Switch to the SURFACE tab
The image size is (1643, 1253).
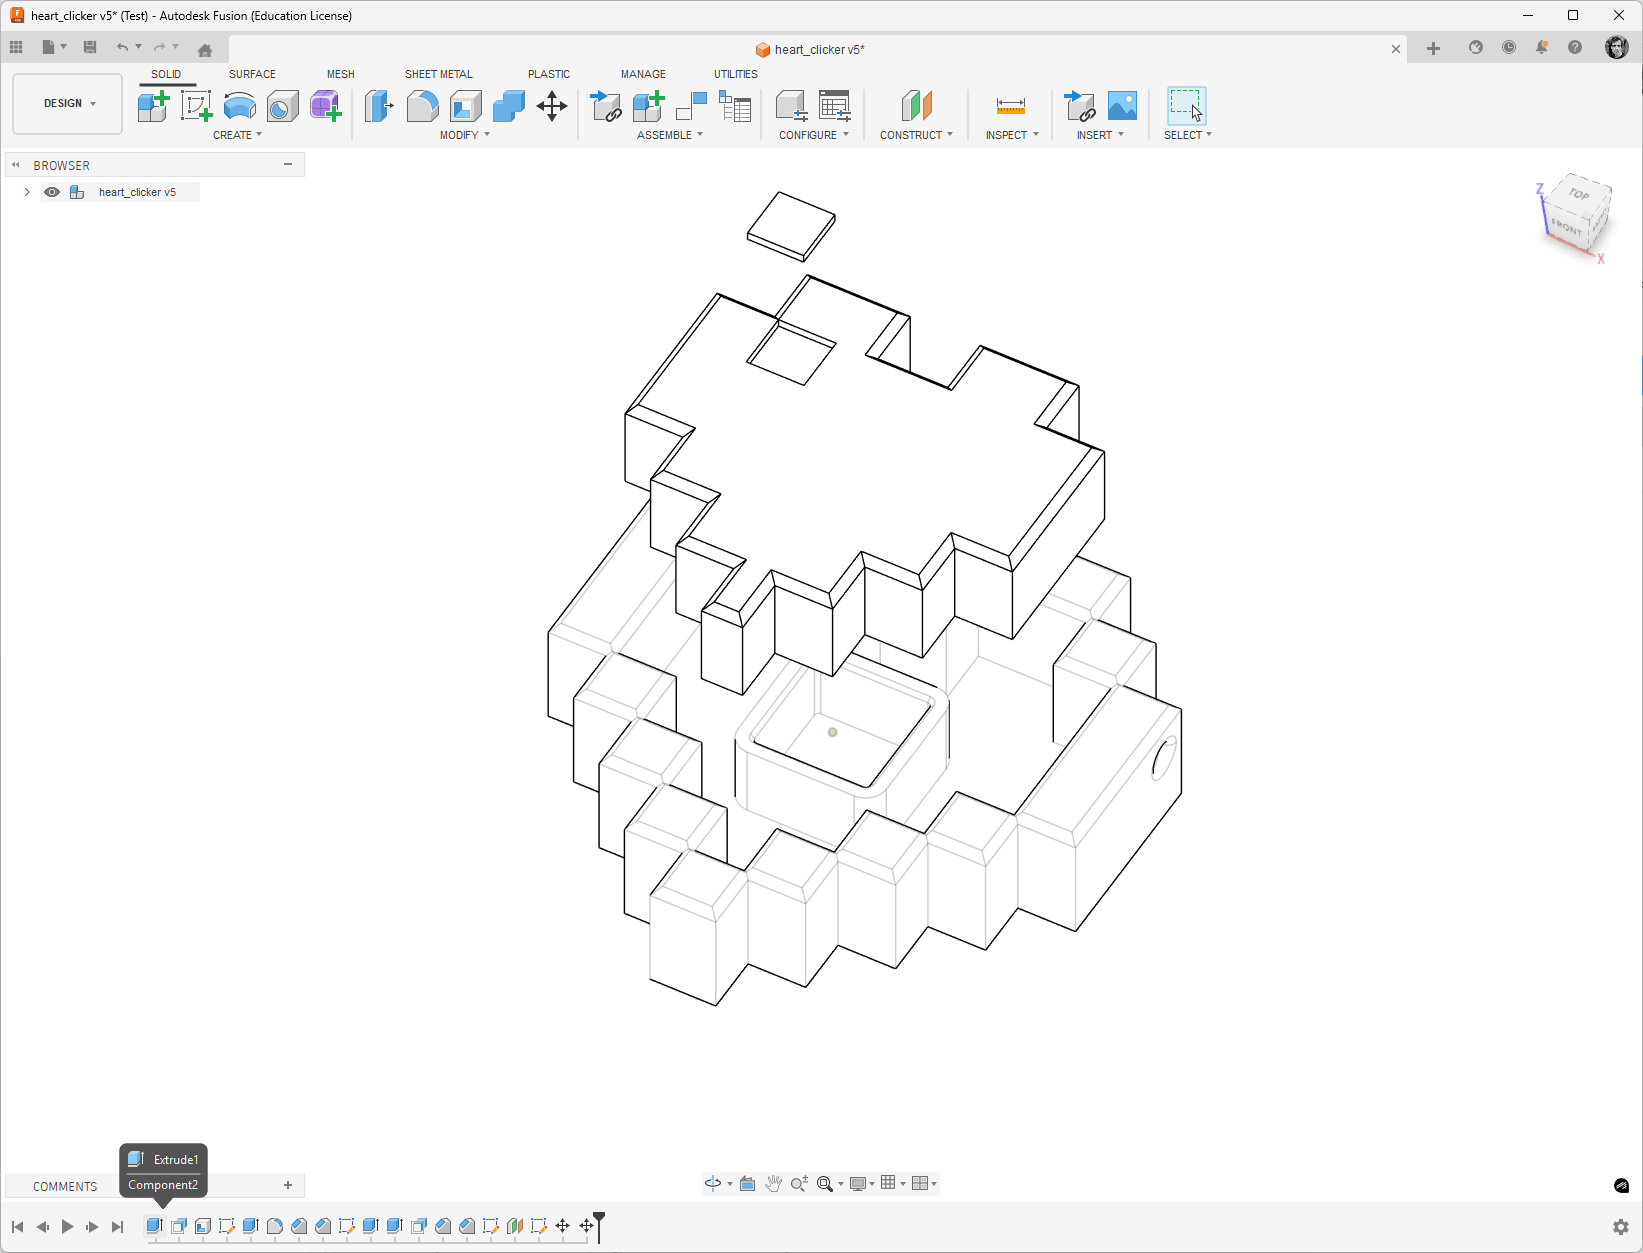[252, 74]
